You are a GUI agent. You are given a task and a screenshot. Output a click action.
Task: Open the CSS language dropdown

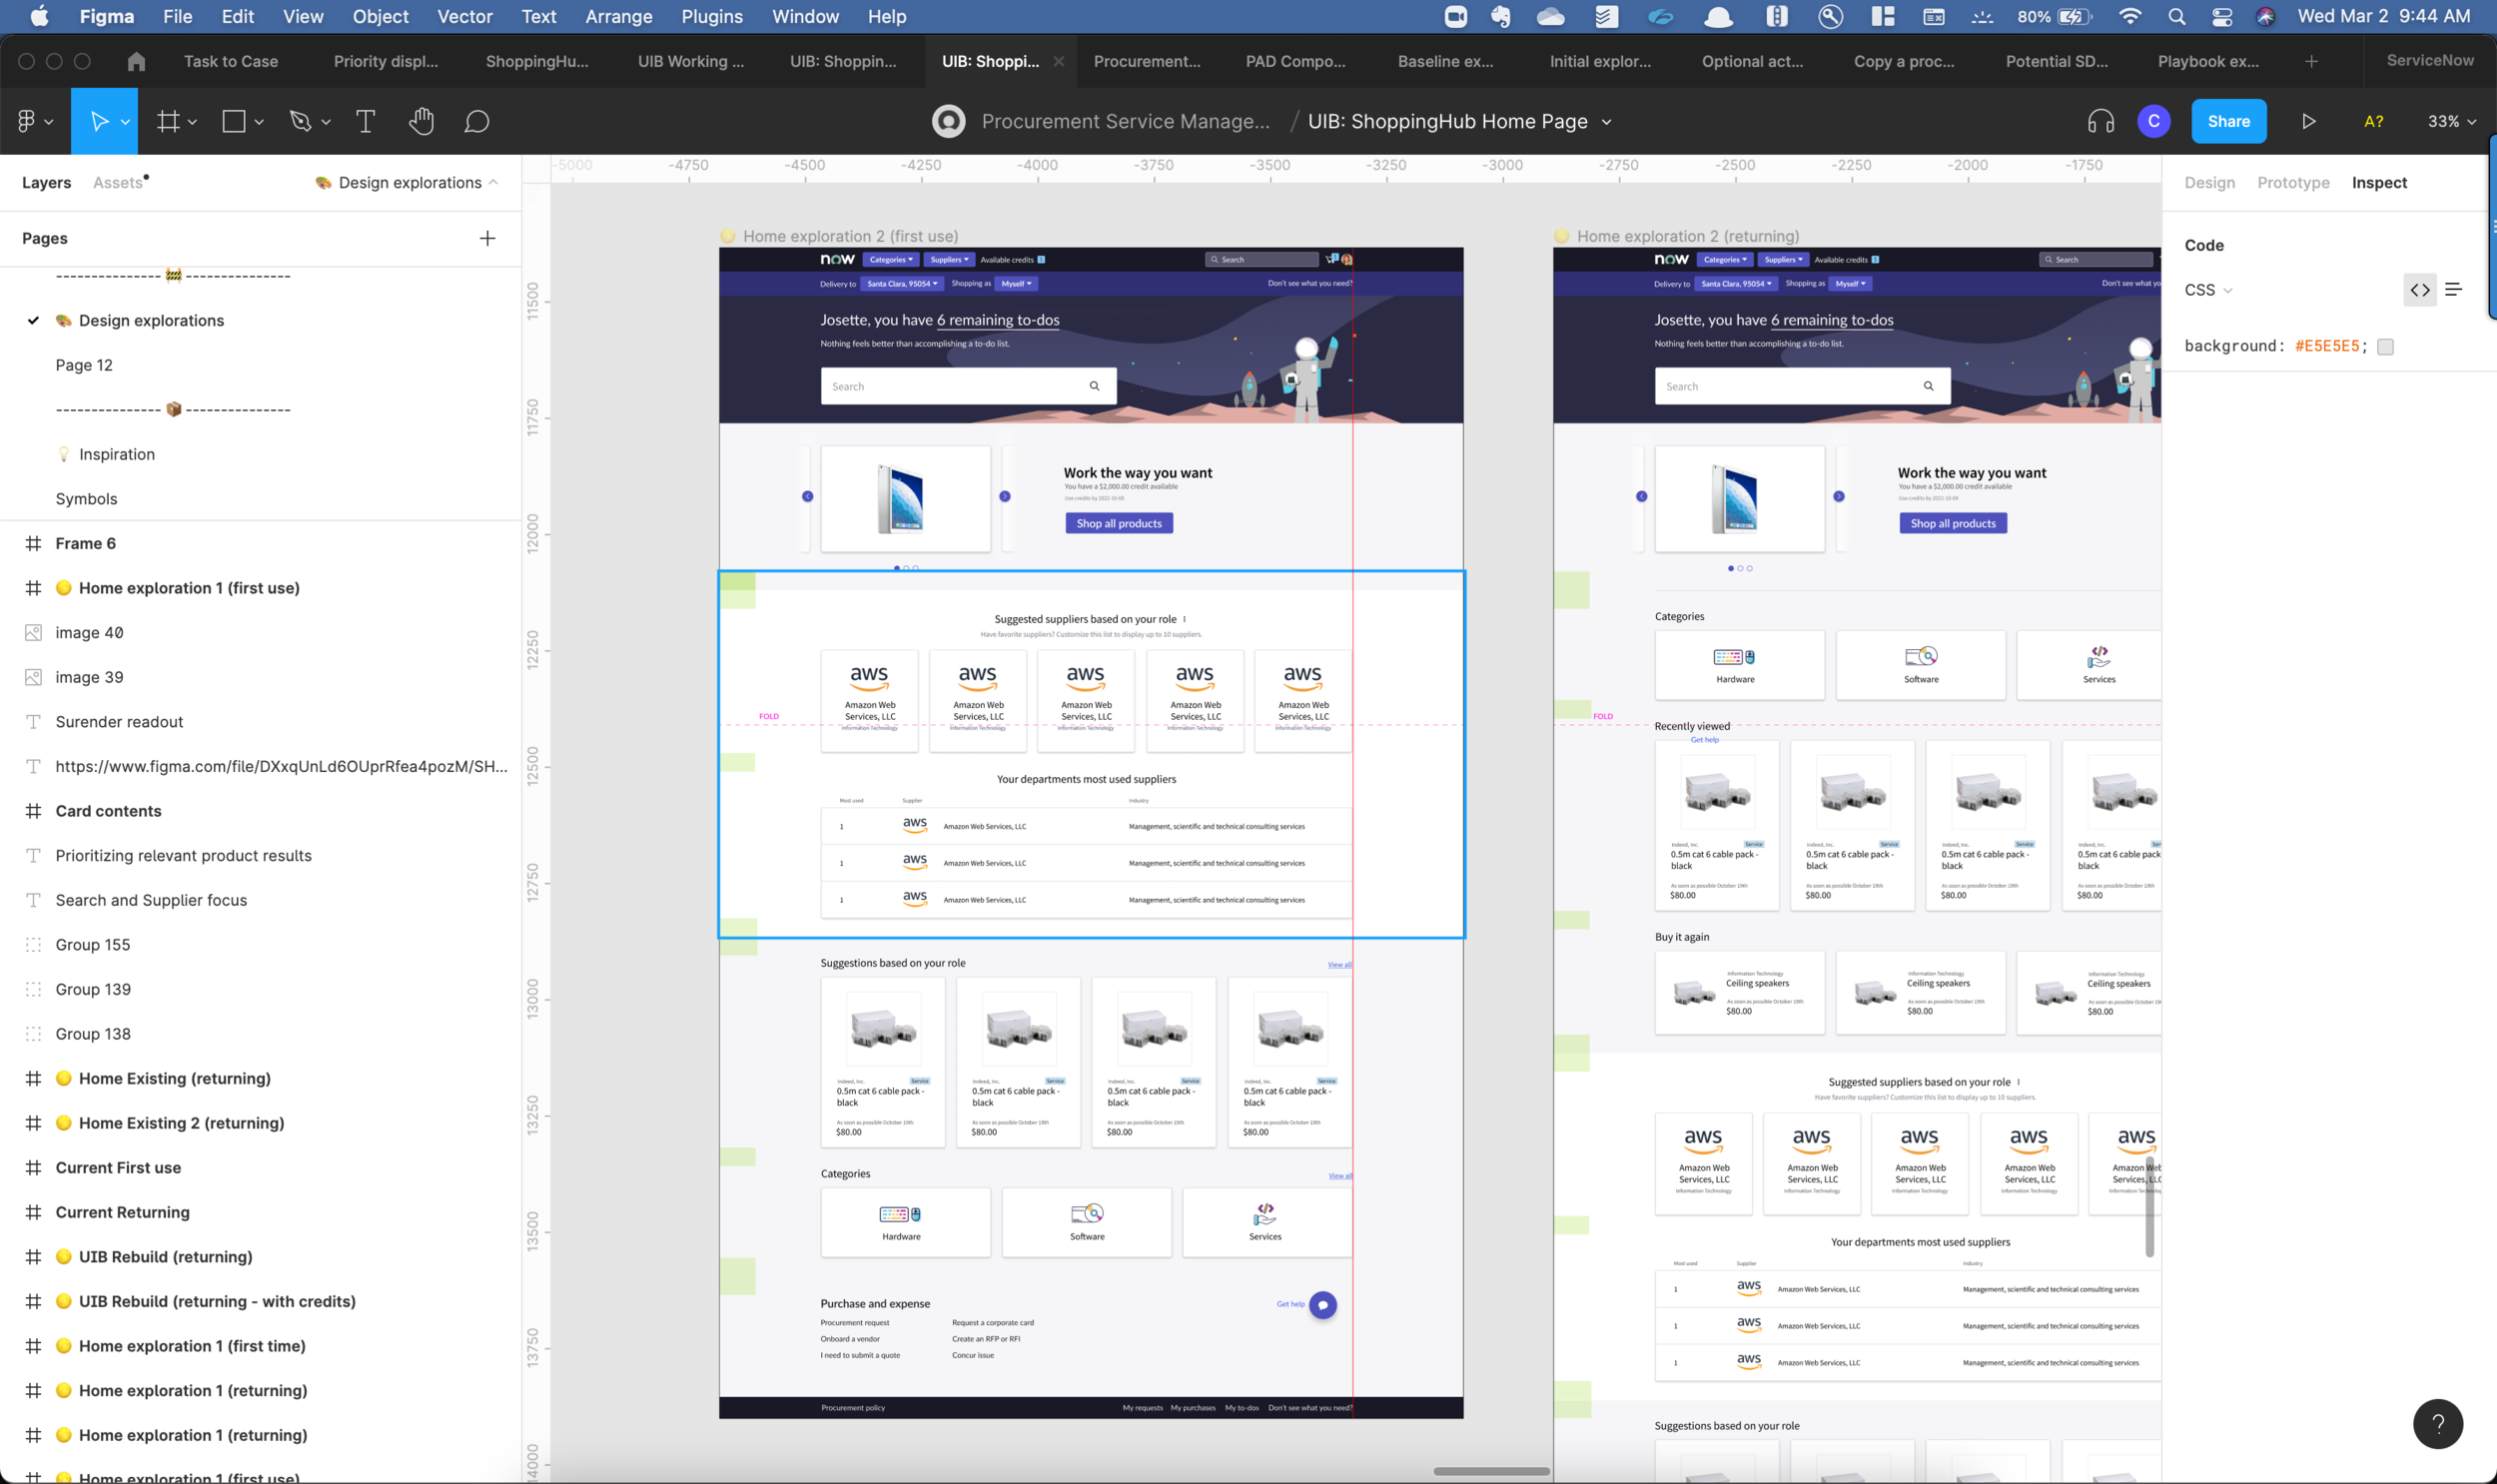point(2208,290)
